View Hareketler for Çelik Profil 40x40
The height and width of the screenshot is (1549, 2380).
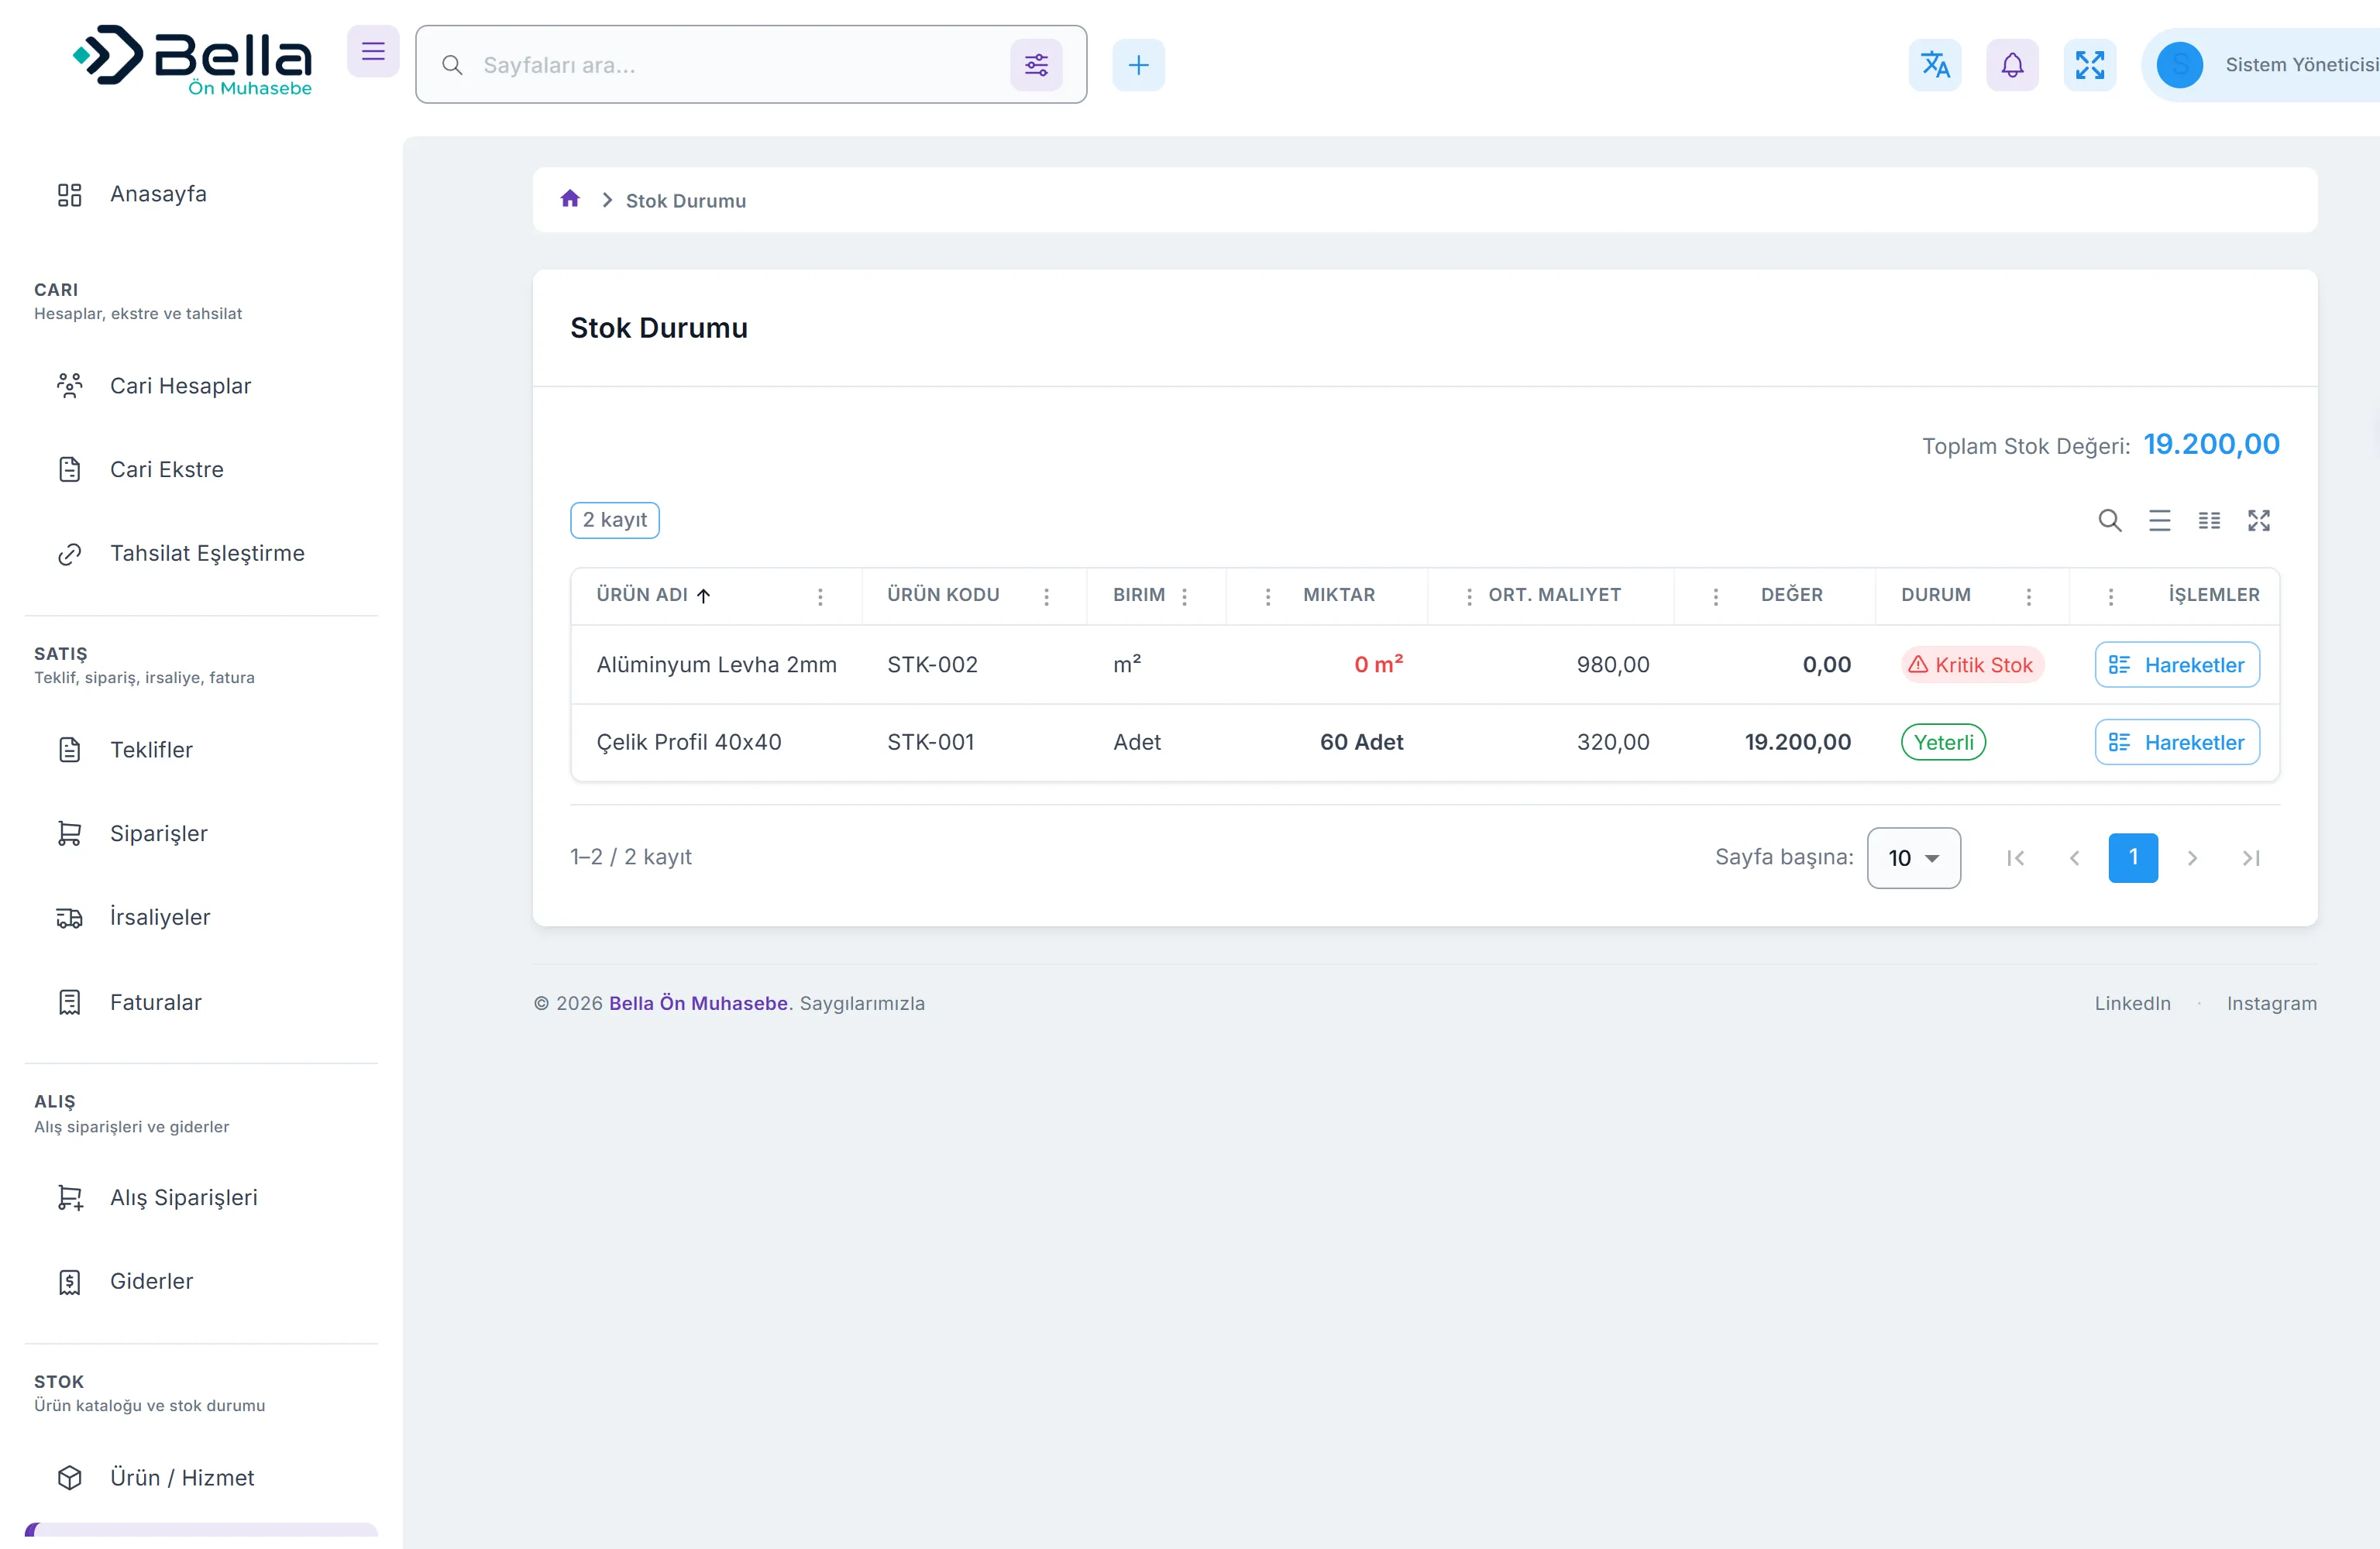click(x=2177, y=742)
